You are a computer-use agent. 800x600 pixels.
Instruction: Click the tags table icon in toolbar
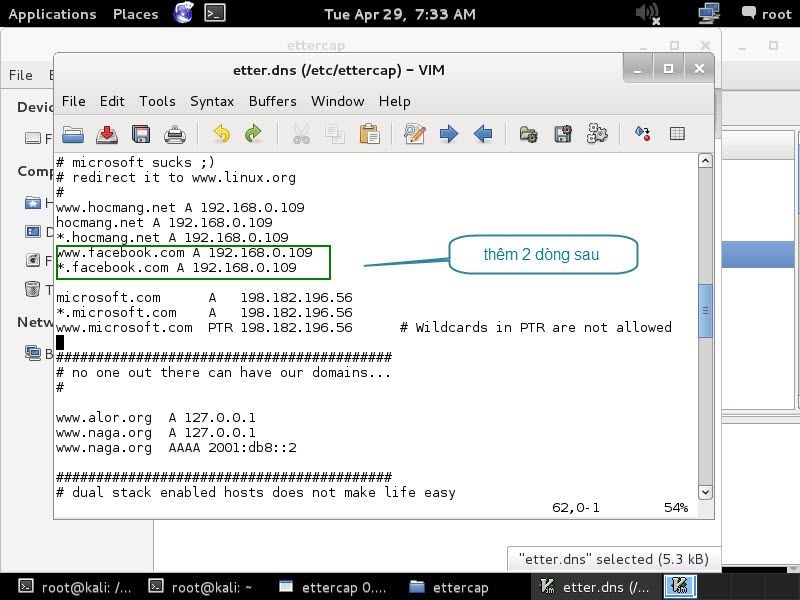coord(677,134)
